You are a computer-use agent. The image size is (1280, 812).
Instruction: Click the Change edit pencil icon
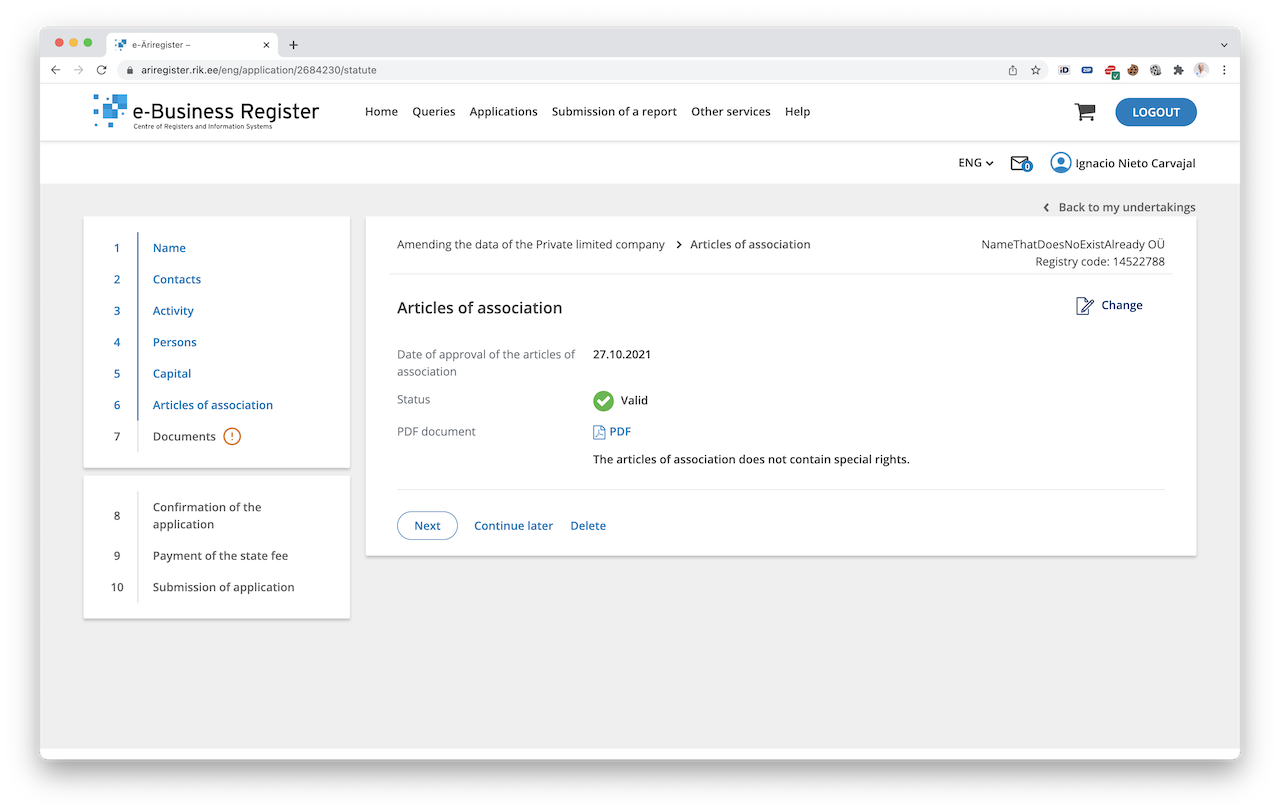click(1085, 306)
